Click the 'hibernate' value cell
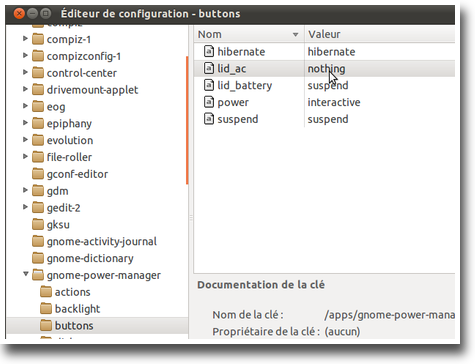The height and width of the screenshot is (364, 475). pos(331,52)
